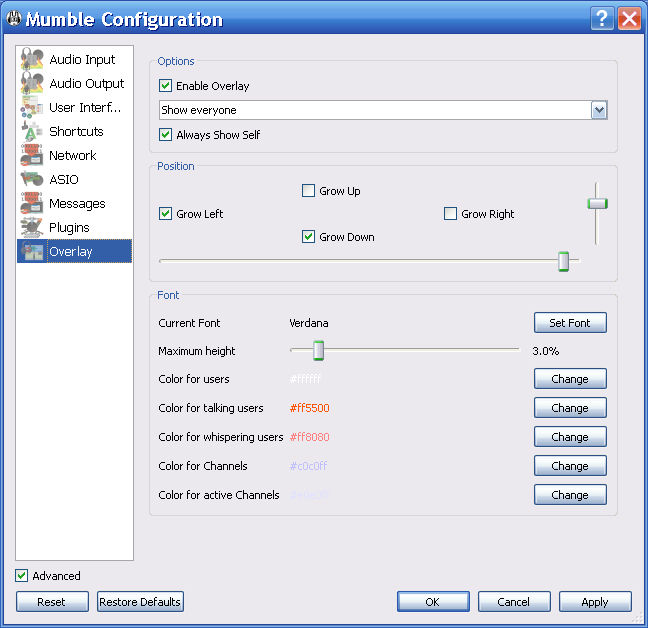Switch to the Shortcuts page

(76, 131)
